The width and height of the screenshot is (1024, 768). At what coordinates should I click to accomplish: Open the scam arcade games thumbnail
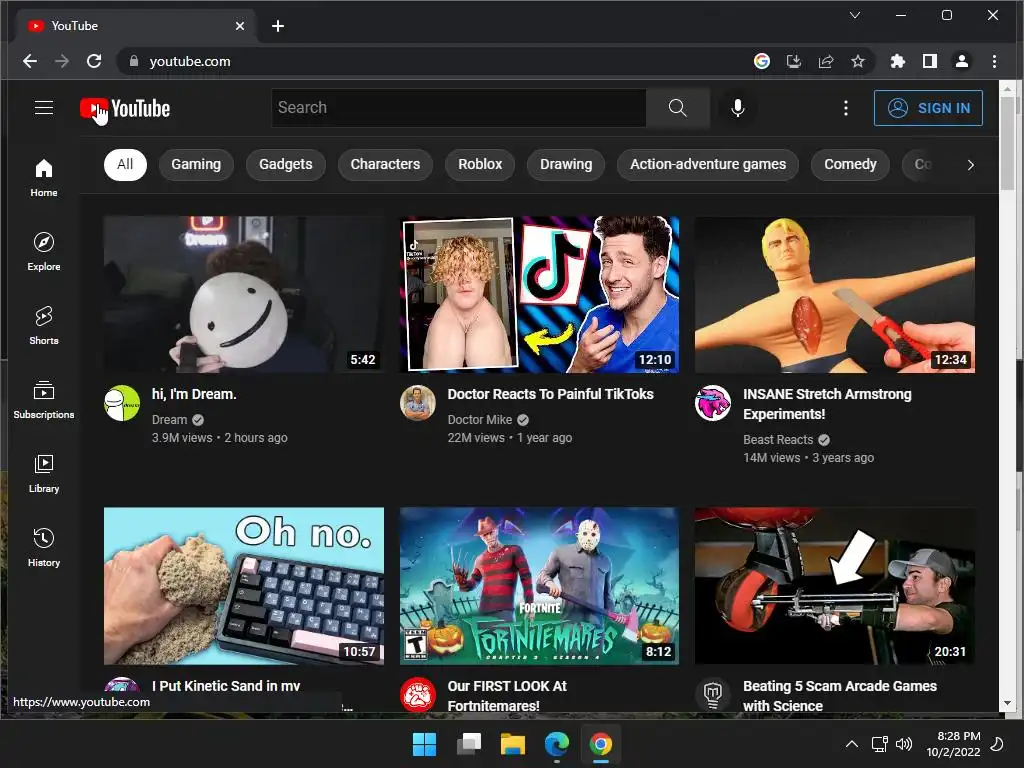point(835,586)
